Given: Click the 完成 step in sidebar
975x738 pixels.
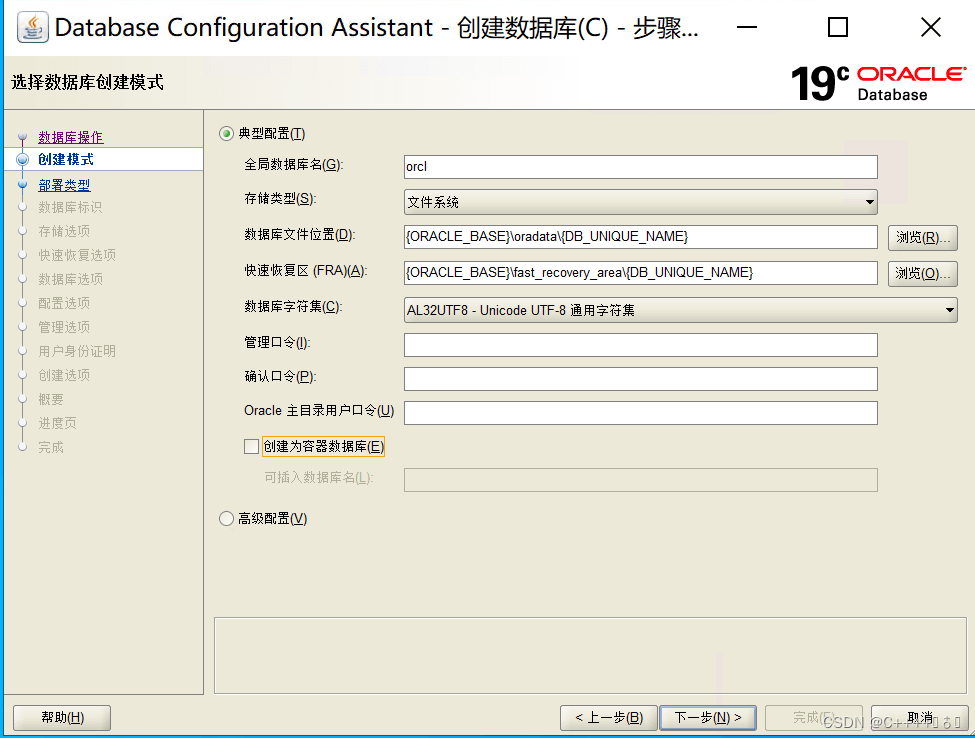Looking at the screenshot, I should (51, 448).
